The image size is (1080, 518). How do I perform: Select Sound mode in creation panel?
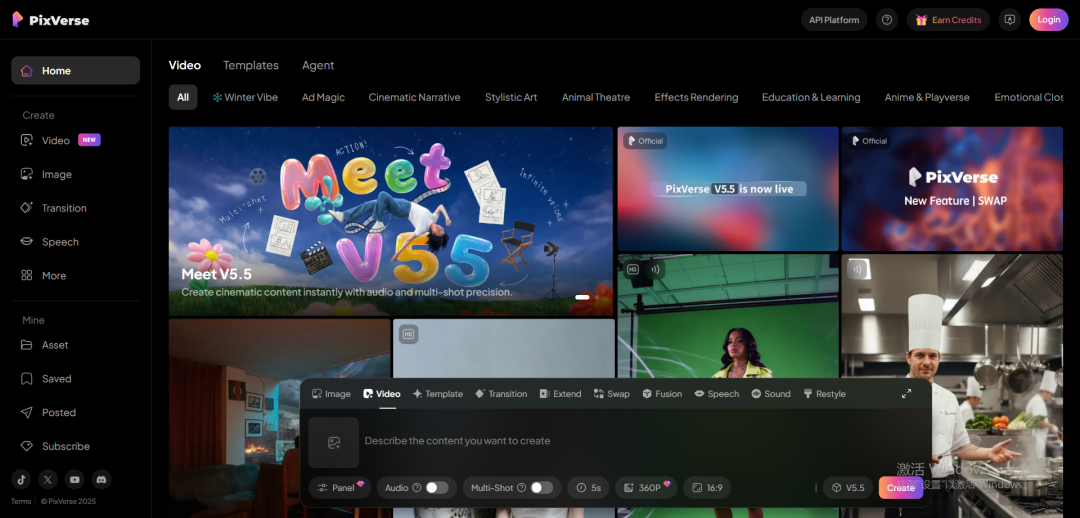coord(771,394)
